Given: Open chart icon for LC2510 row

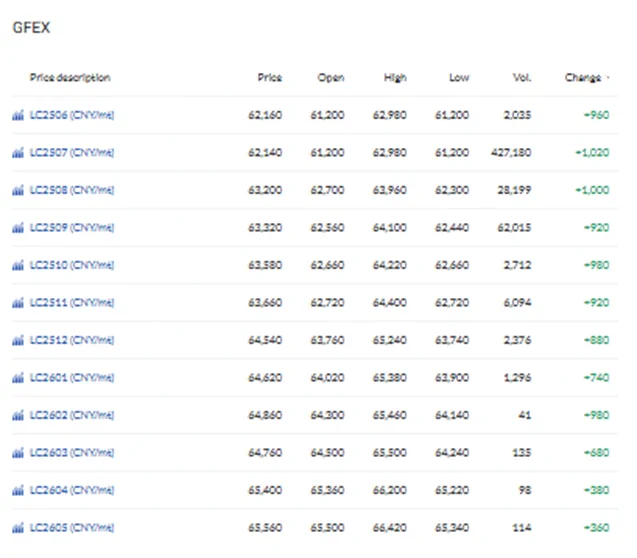Looking at the screenshot, I should [x=18, y=265].
